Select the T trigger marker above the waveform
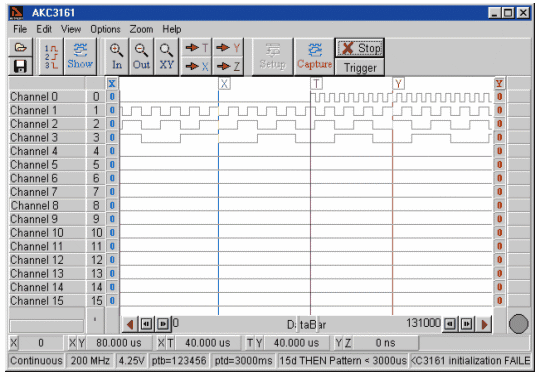Screen dimensions: 539x377 (x=316, y=84)
